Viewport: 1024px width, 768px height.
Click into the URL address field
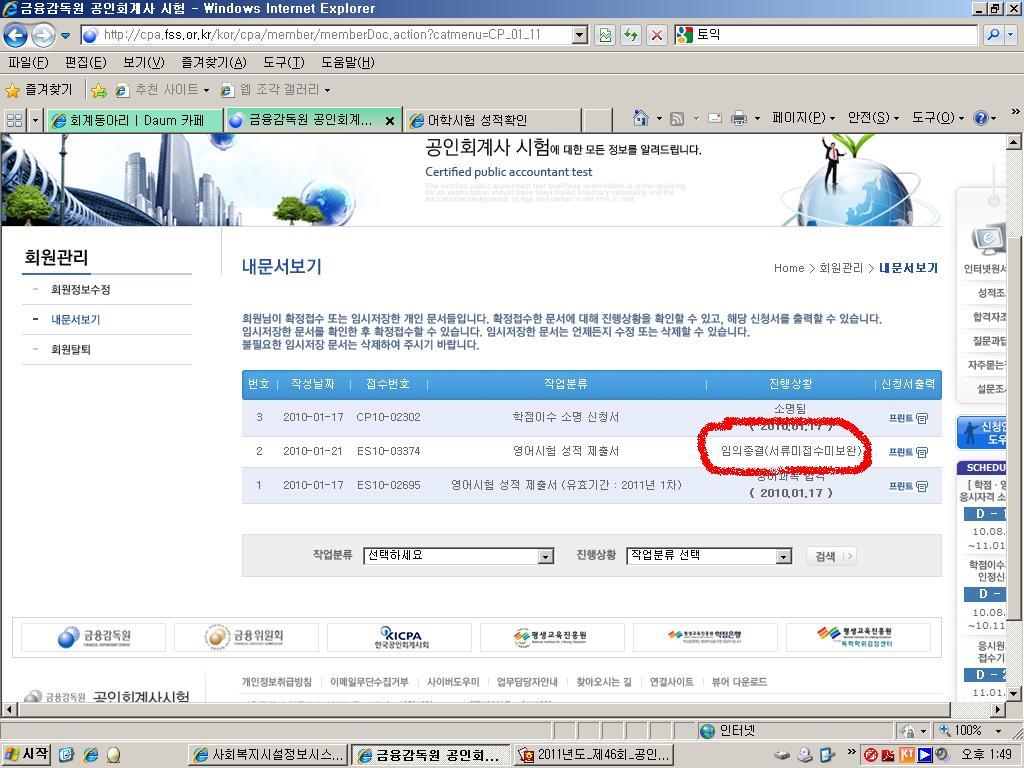[327, 35]
